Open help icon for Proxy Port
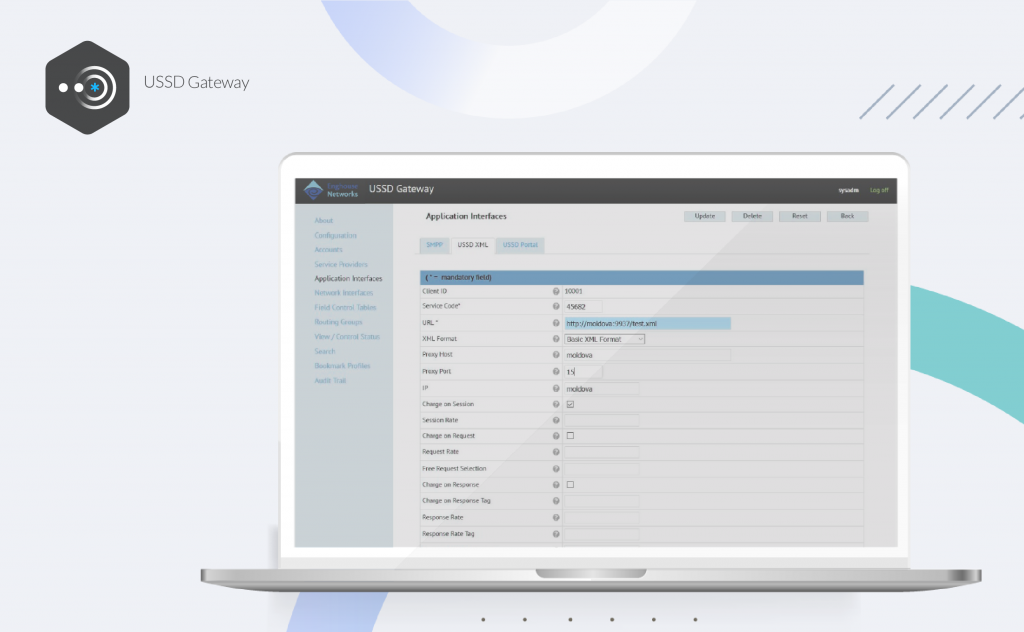 coord(556,371)
